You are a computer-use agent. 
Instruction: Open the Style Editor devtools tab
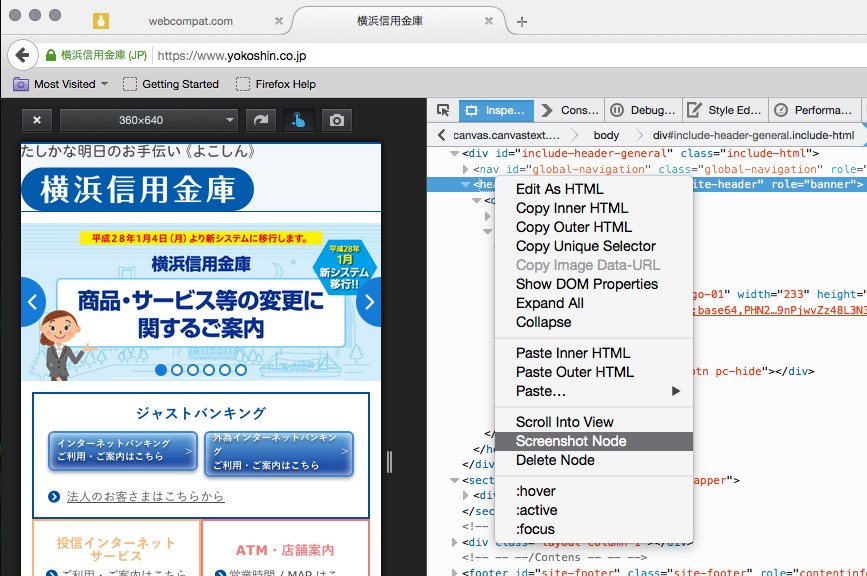click(x=725, y=110)
